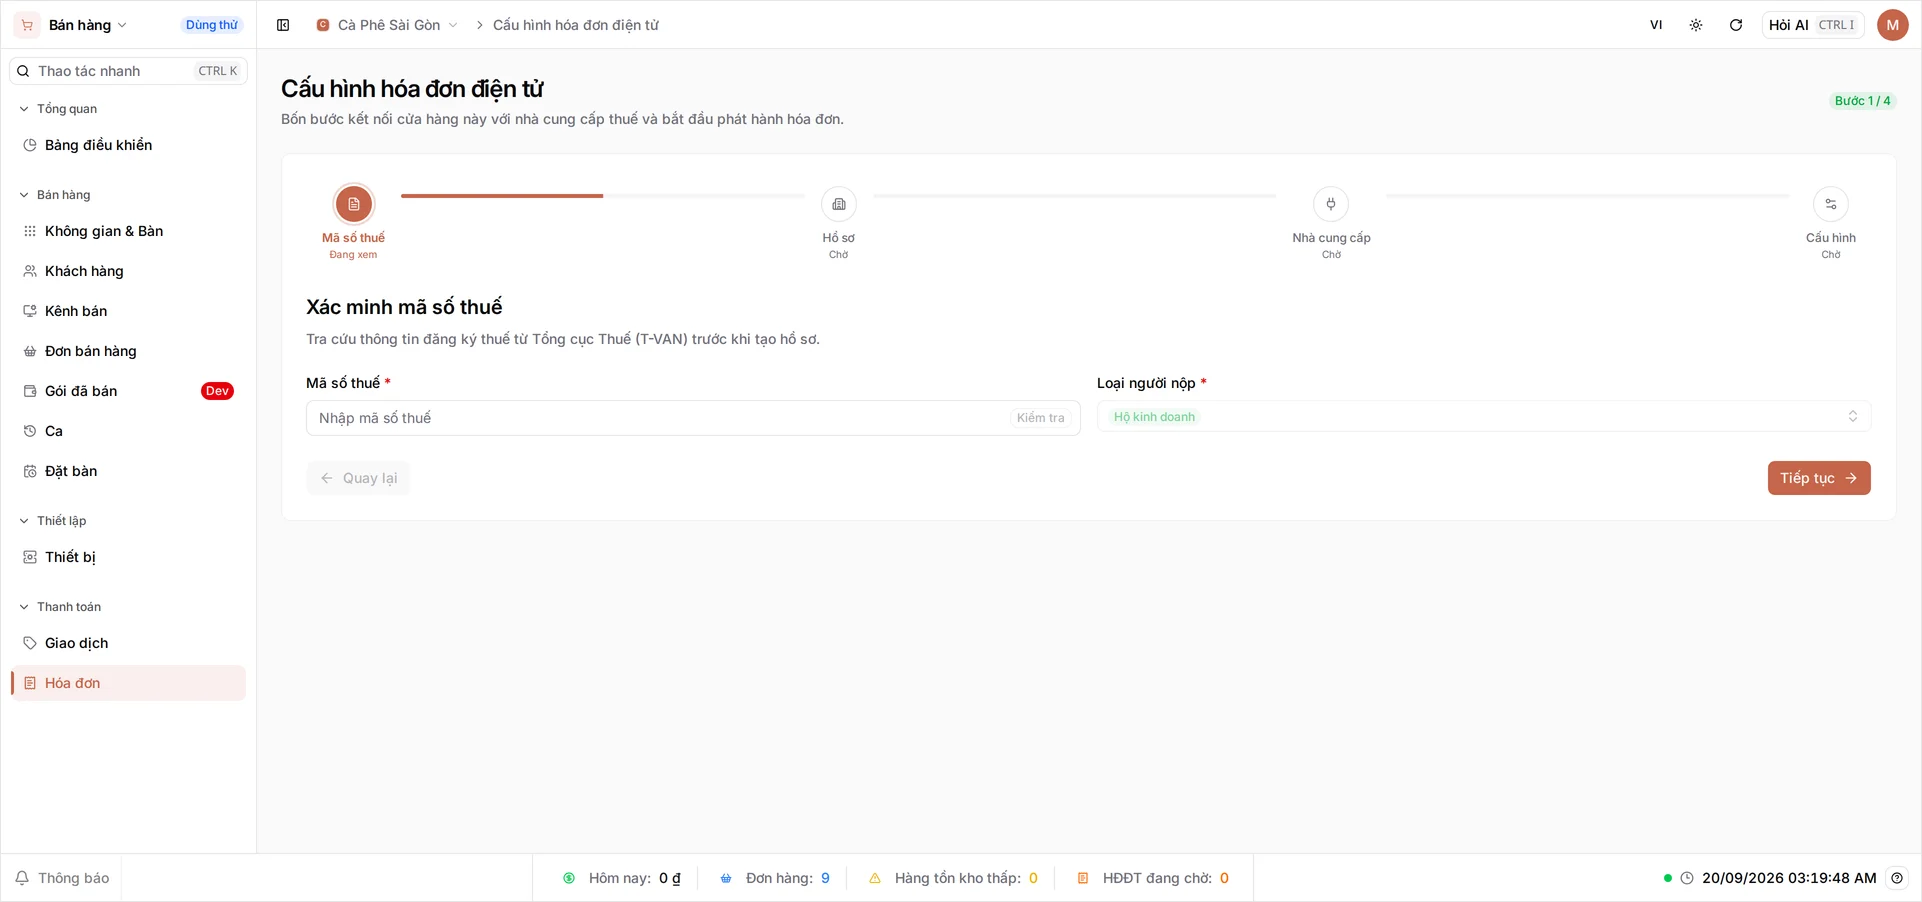Viewport: 1922px width, 902px height.
Task: Open the Loại người nộp dropdown
Action: tap(1483, 417)
